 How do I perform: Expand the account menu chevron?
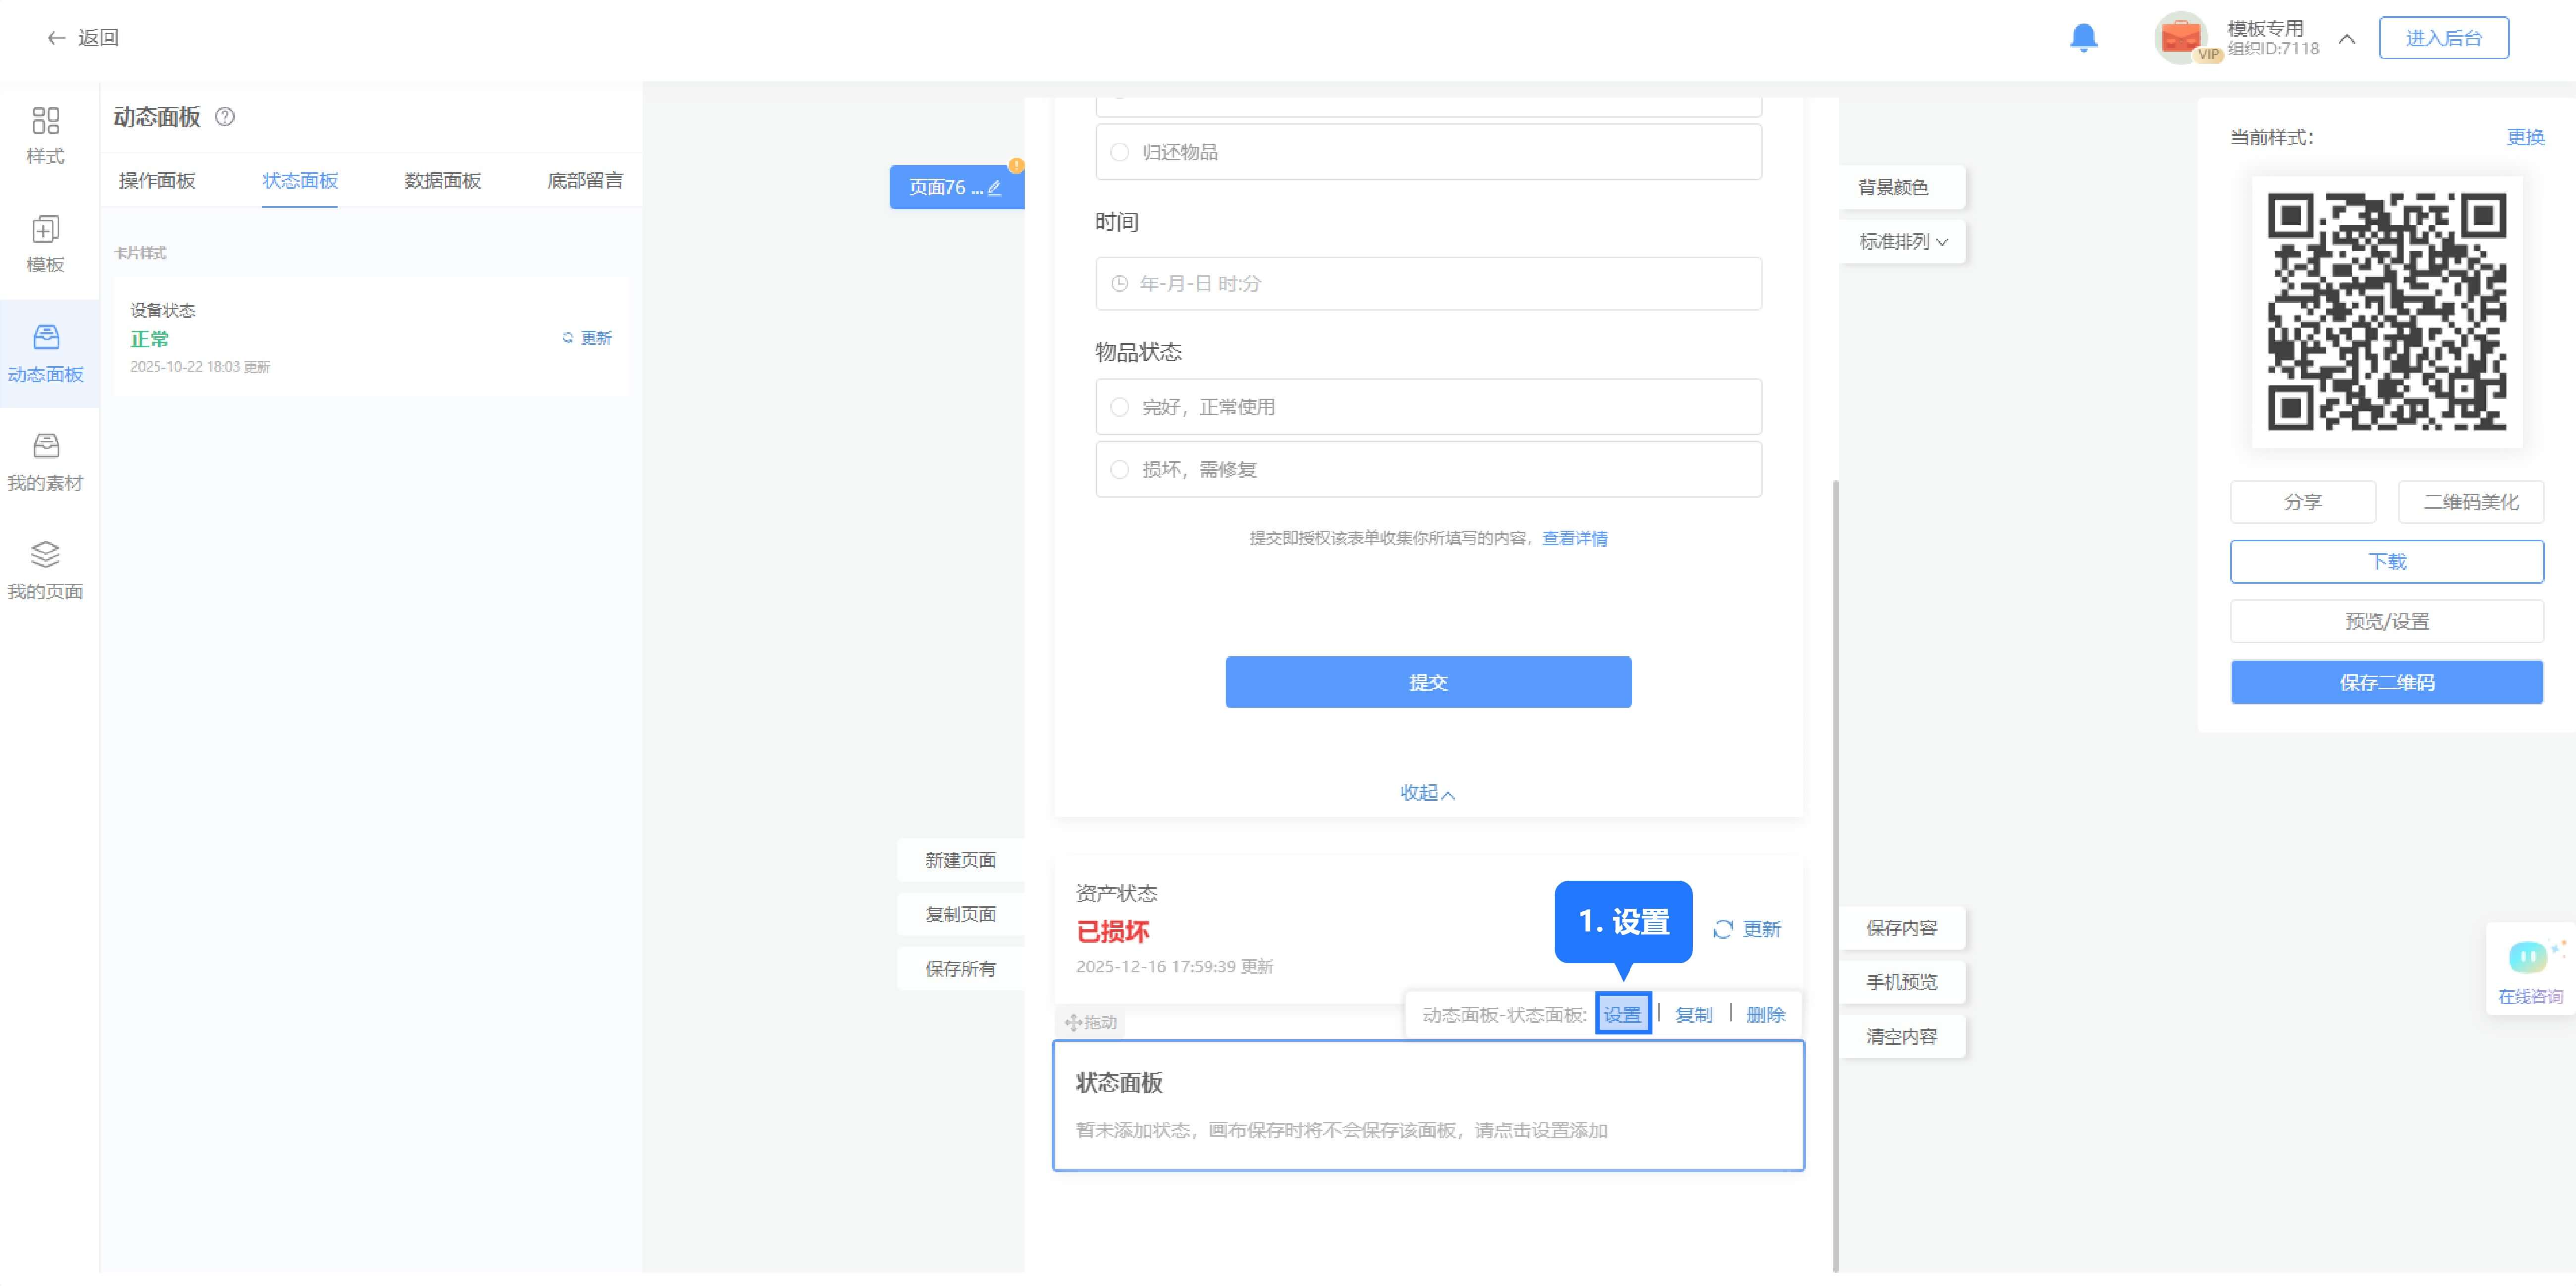[2347, 39]
